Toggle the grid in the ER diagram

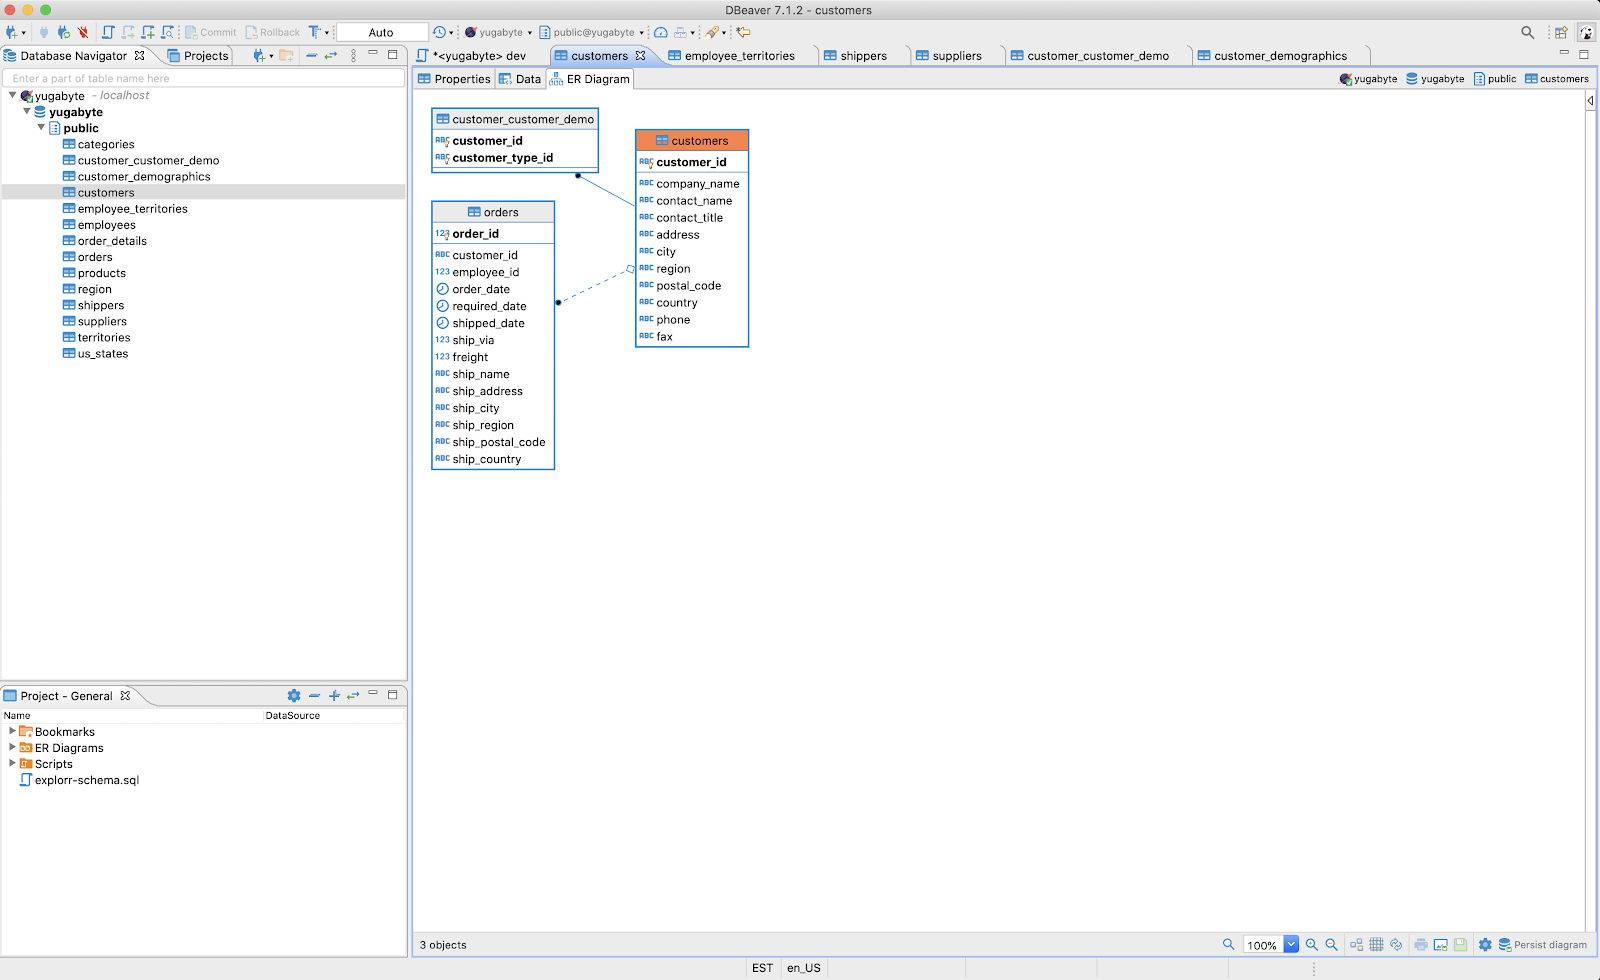point(1377,944)
